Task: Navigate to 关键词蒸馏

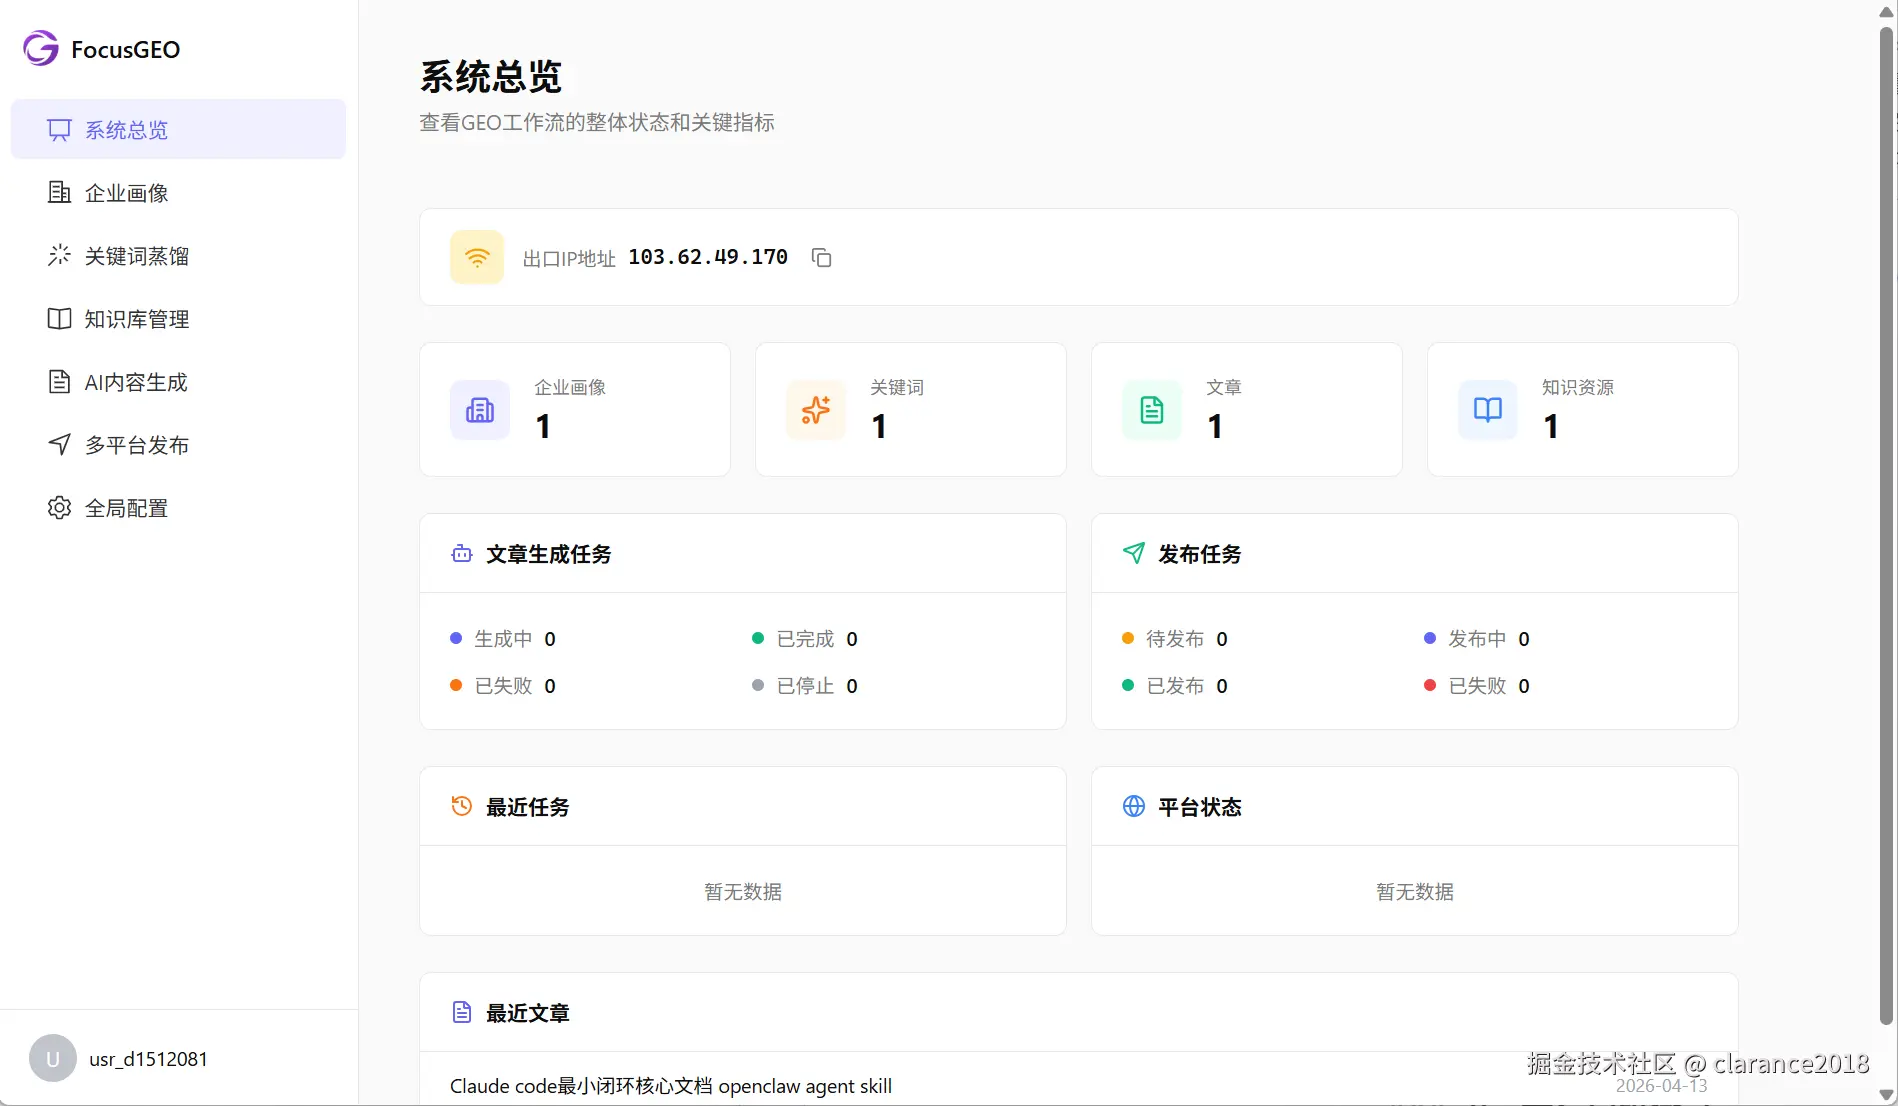Action: 136,256
